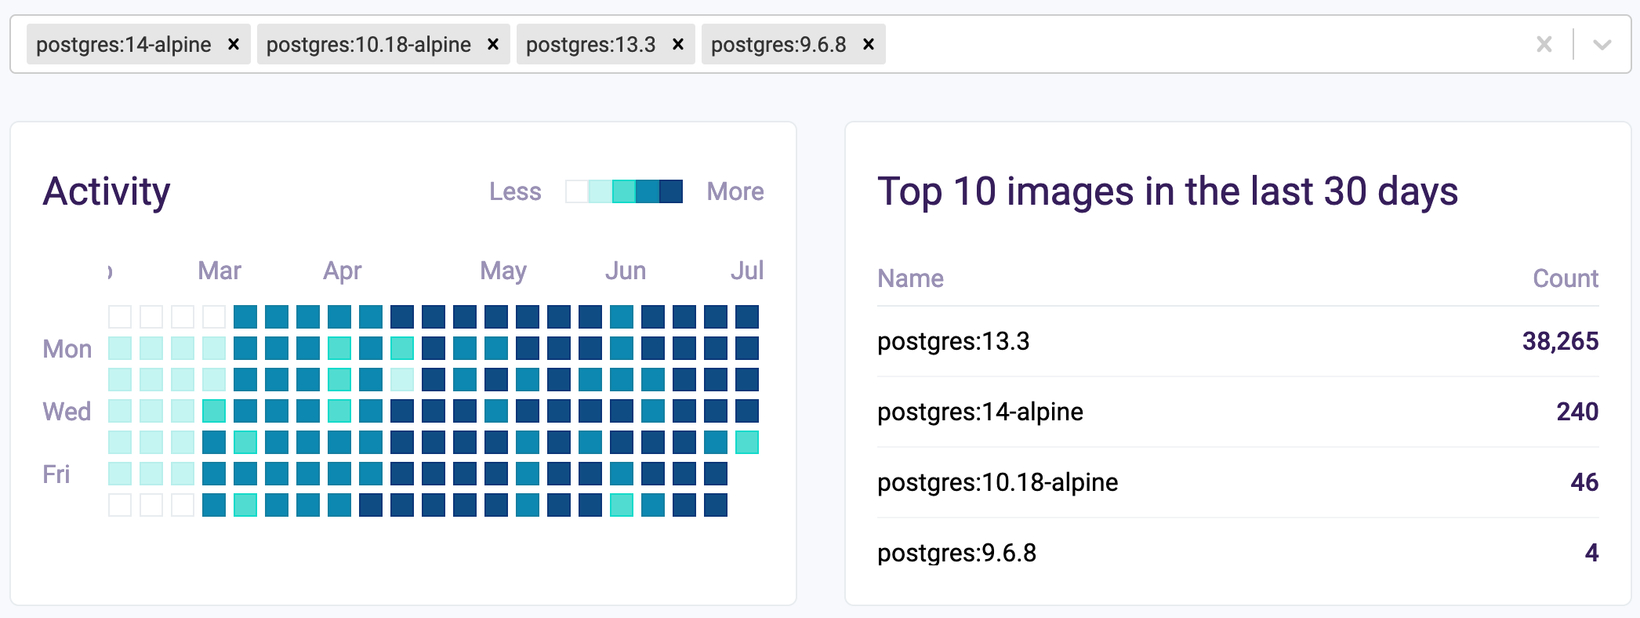Click the Wed weekday label

click(67, 411)
